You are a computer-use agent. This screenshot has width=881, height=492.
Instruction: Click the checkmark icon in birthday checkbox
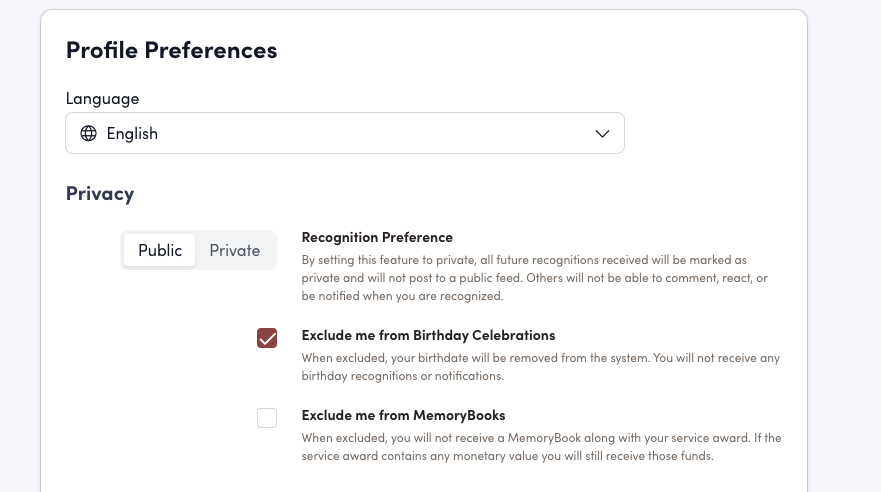tap(267, 338)
